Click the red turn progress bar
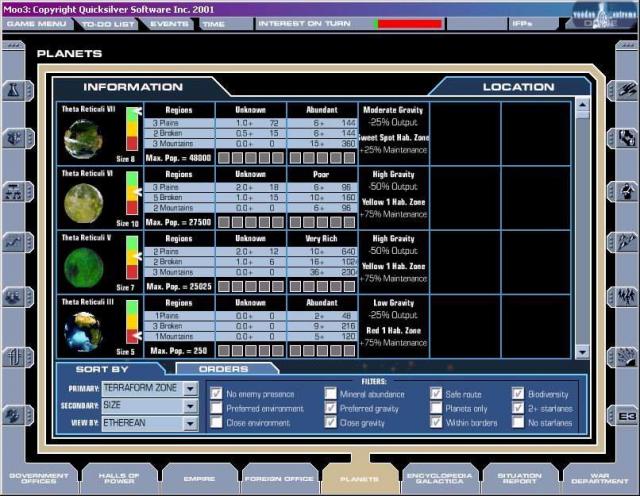 [408, 24]
